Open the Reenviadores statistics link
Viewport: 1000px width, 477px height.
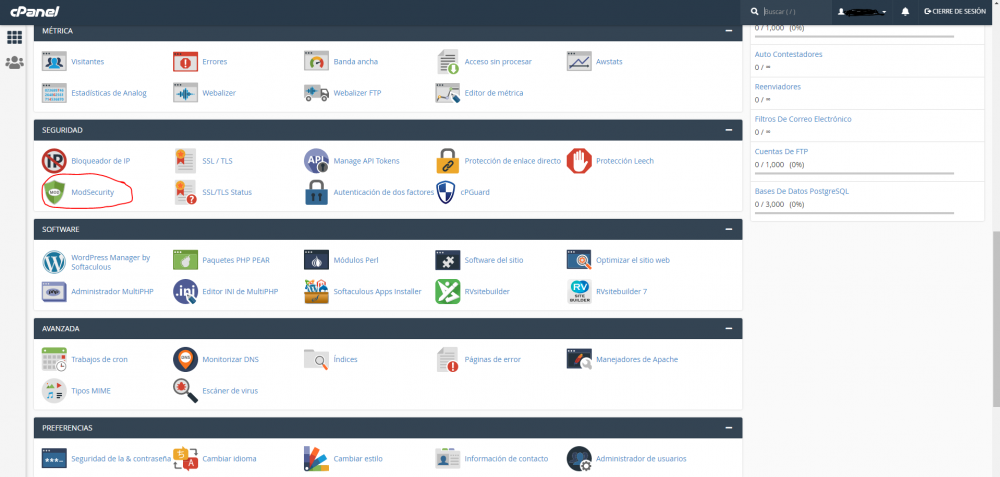[x=777, y=87]
